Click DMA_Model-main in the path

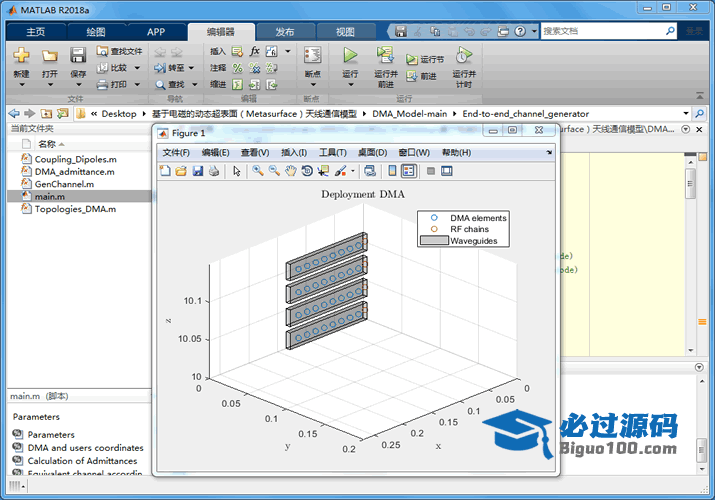(409, 114)
